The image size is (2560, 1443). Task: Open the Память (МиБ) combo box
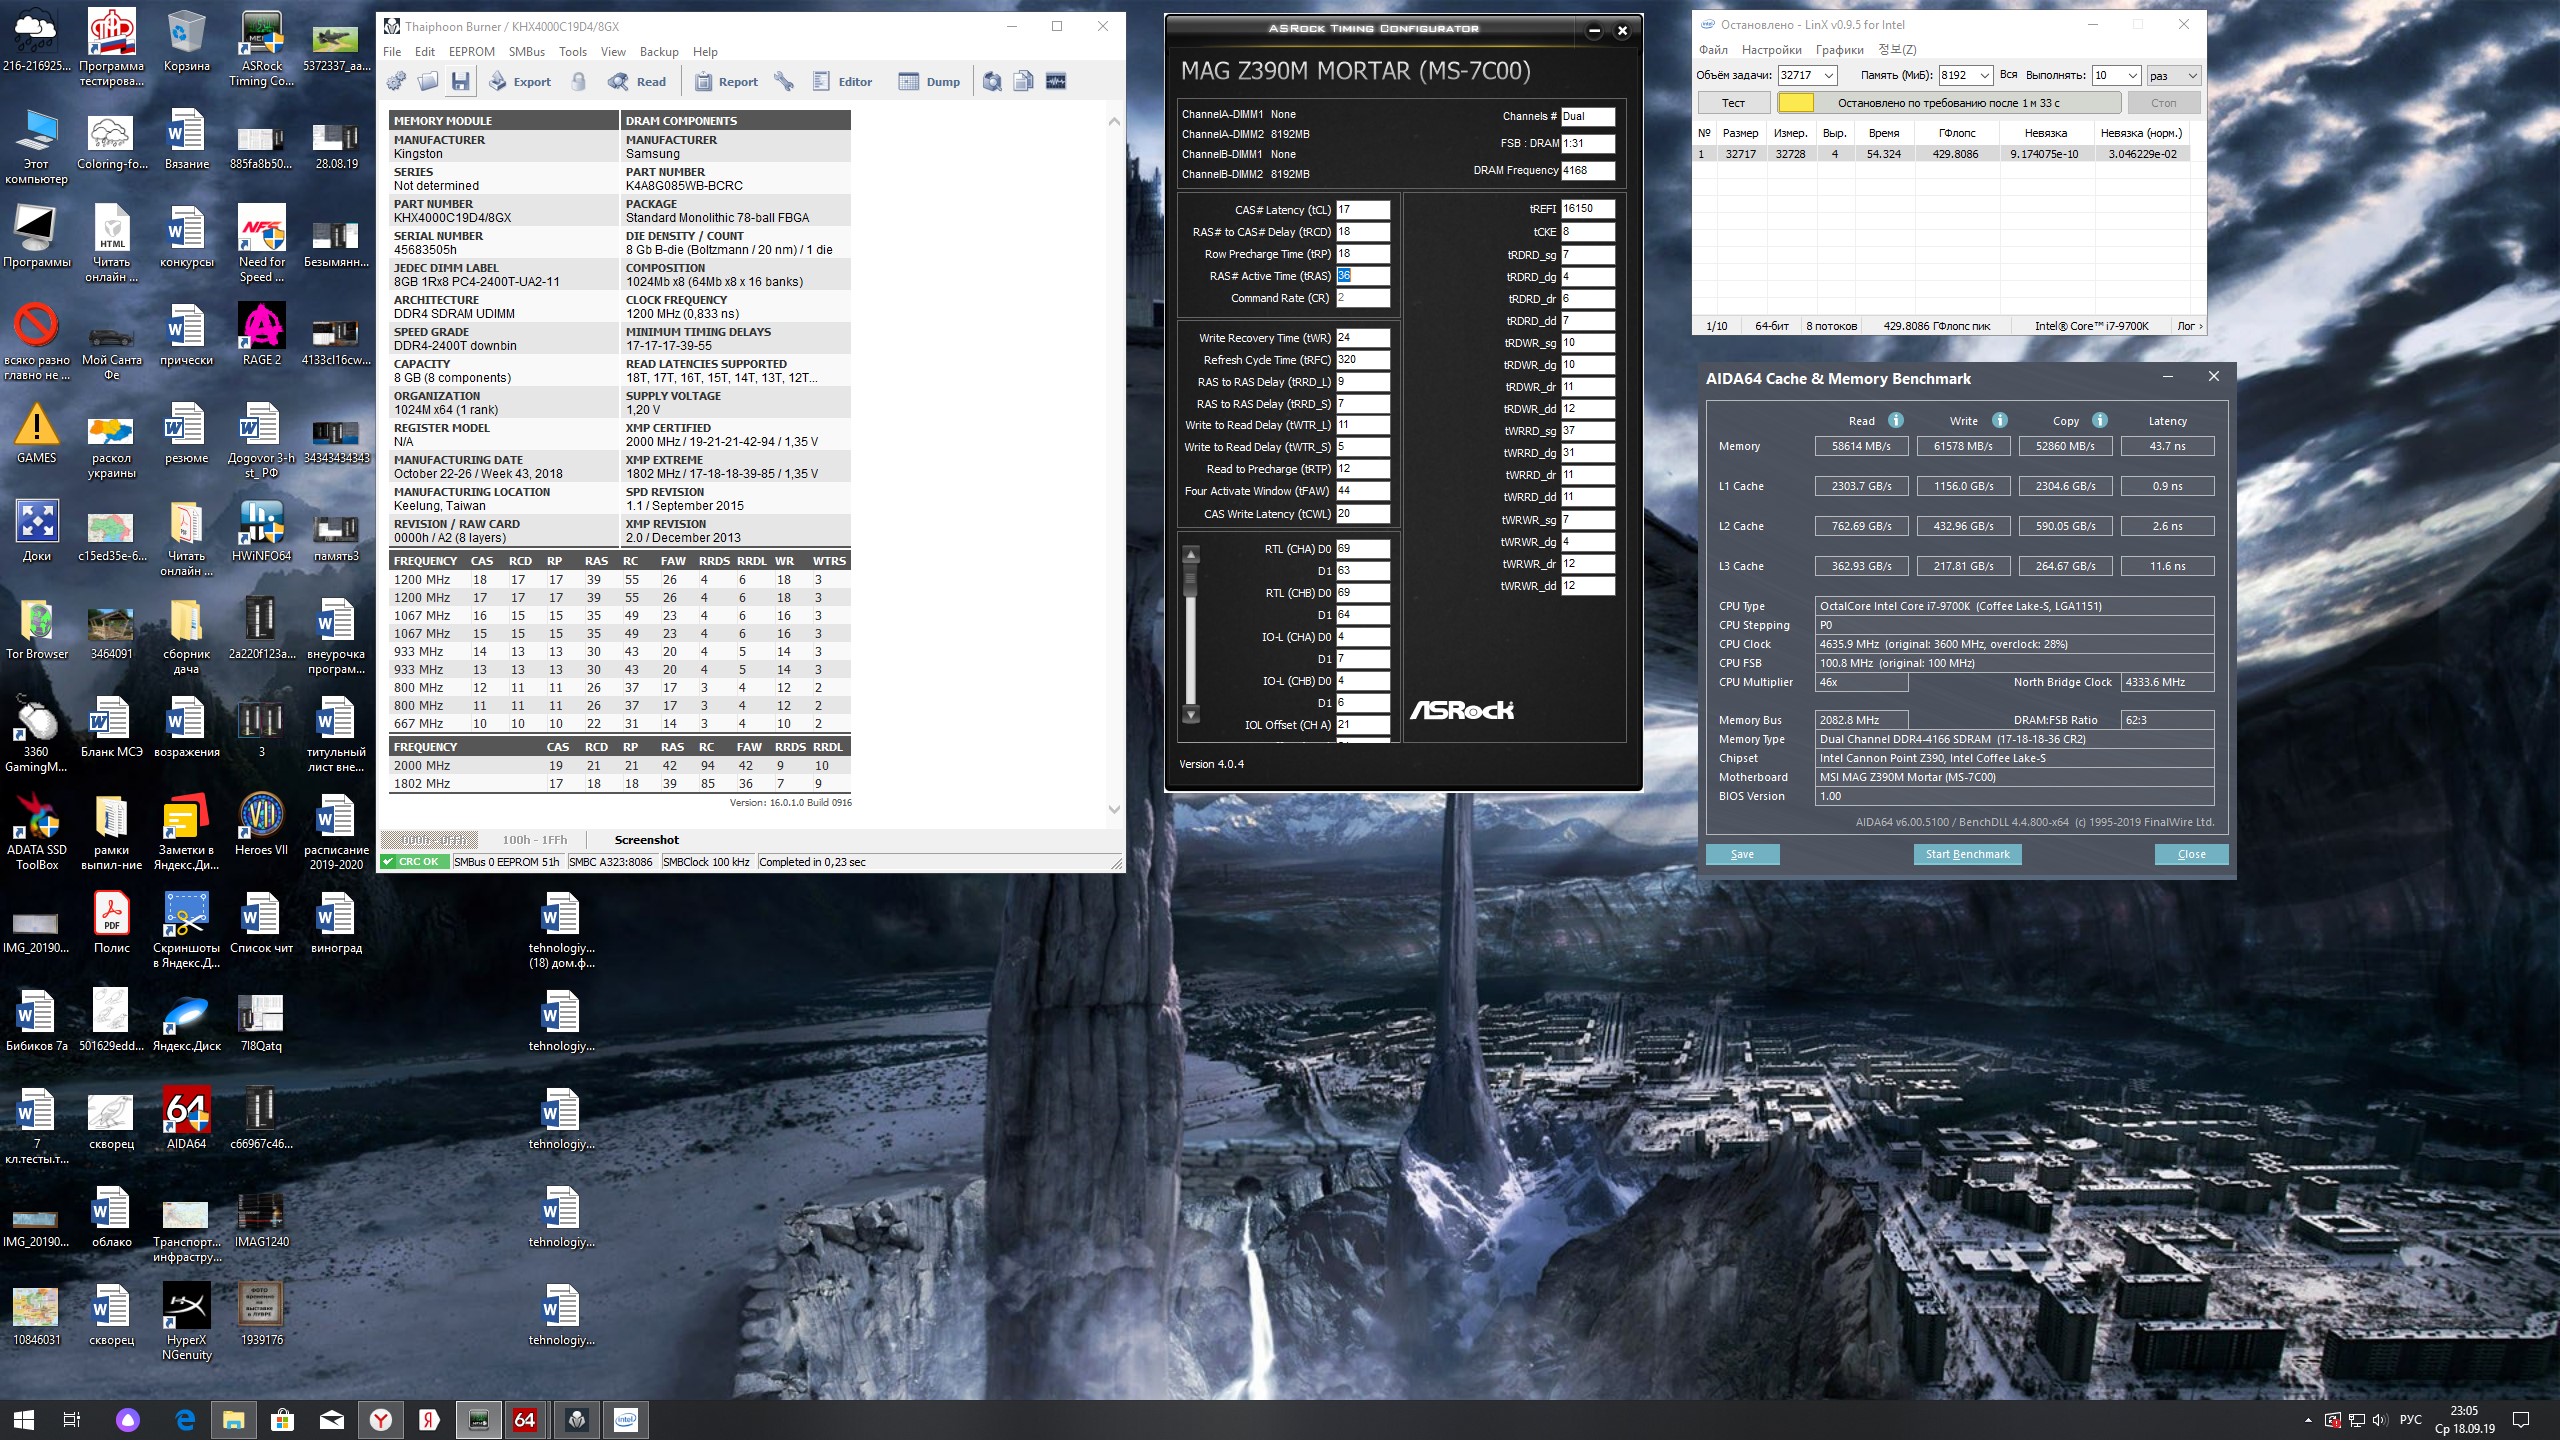(x=1984, y=76)
